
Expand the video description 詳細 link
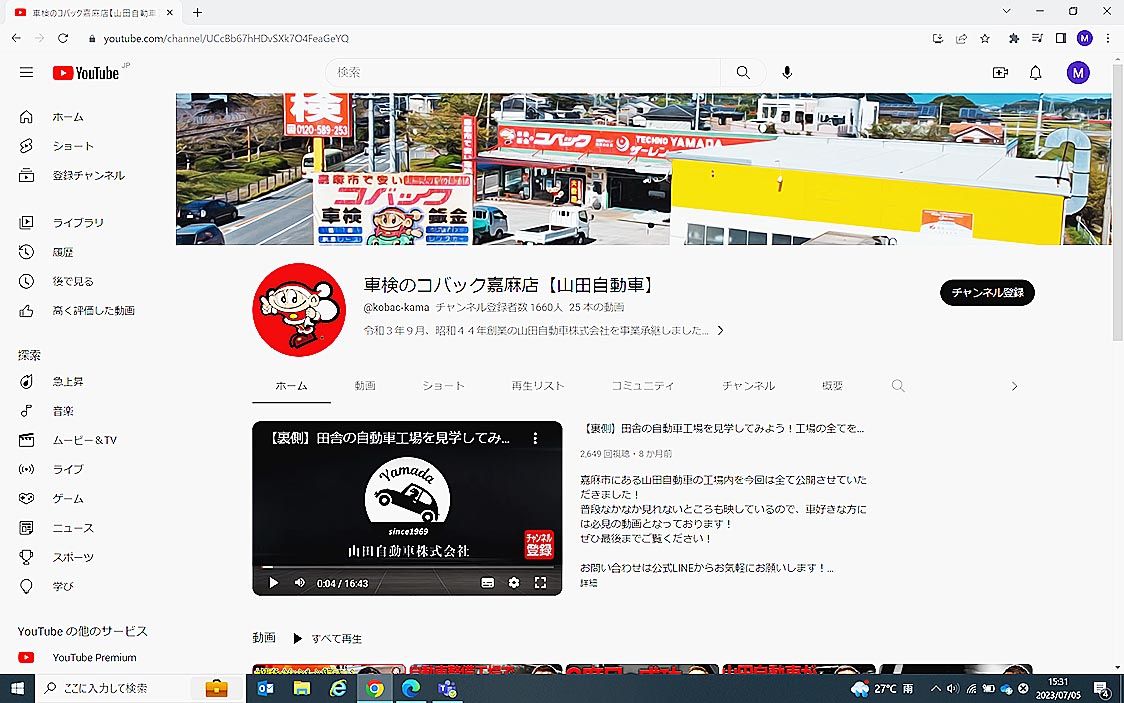(589, 583)
